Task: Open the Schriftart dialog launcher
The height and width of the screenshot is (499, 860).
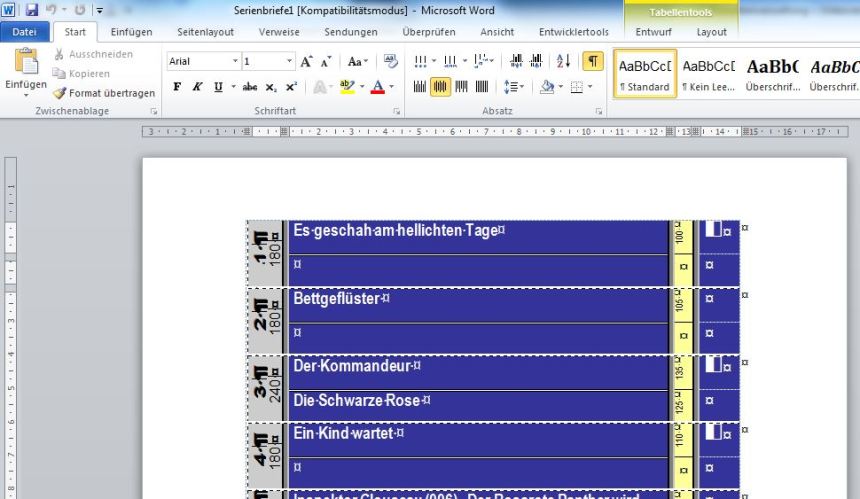Action: coord(396,111)
